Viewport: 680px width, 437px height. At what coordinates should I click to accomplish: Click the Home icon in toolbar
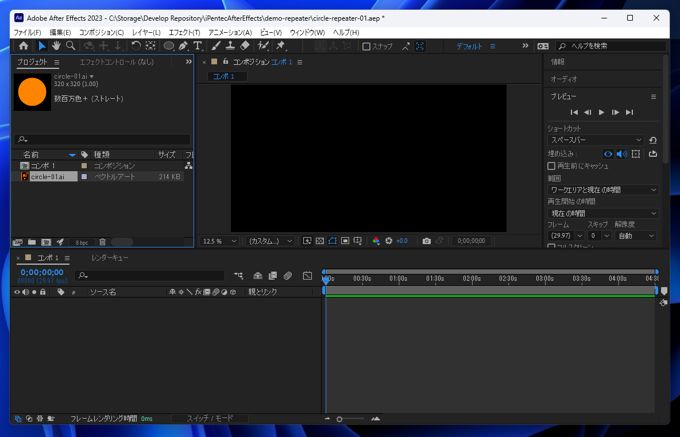(24, 46)
